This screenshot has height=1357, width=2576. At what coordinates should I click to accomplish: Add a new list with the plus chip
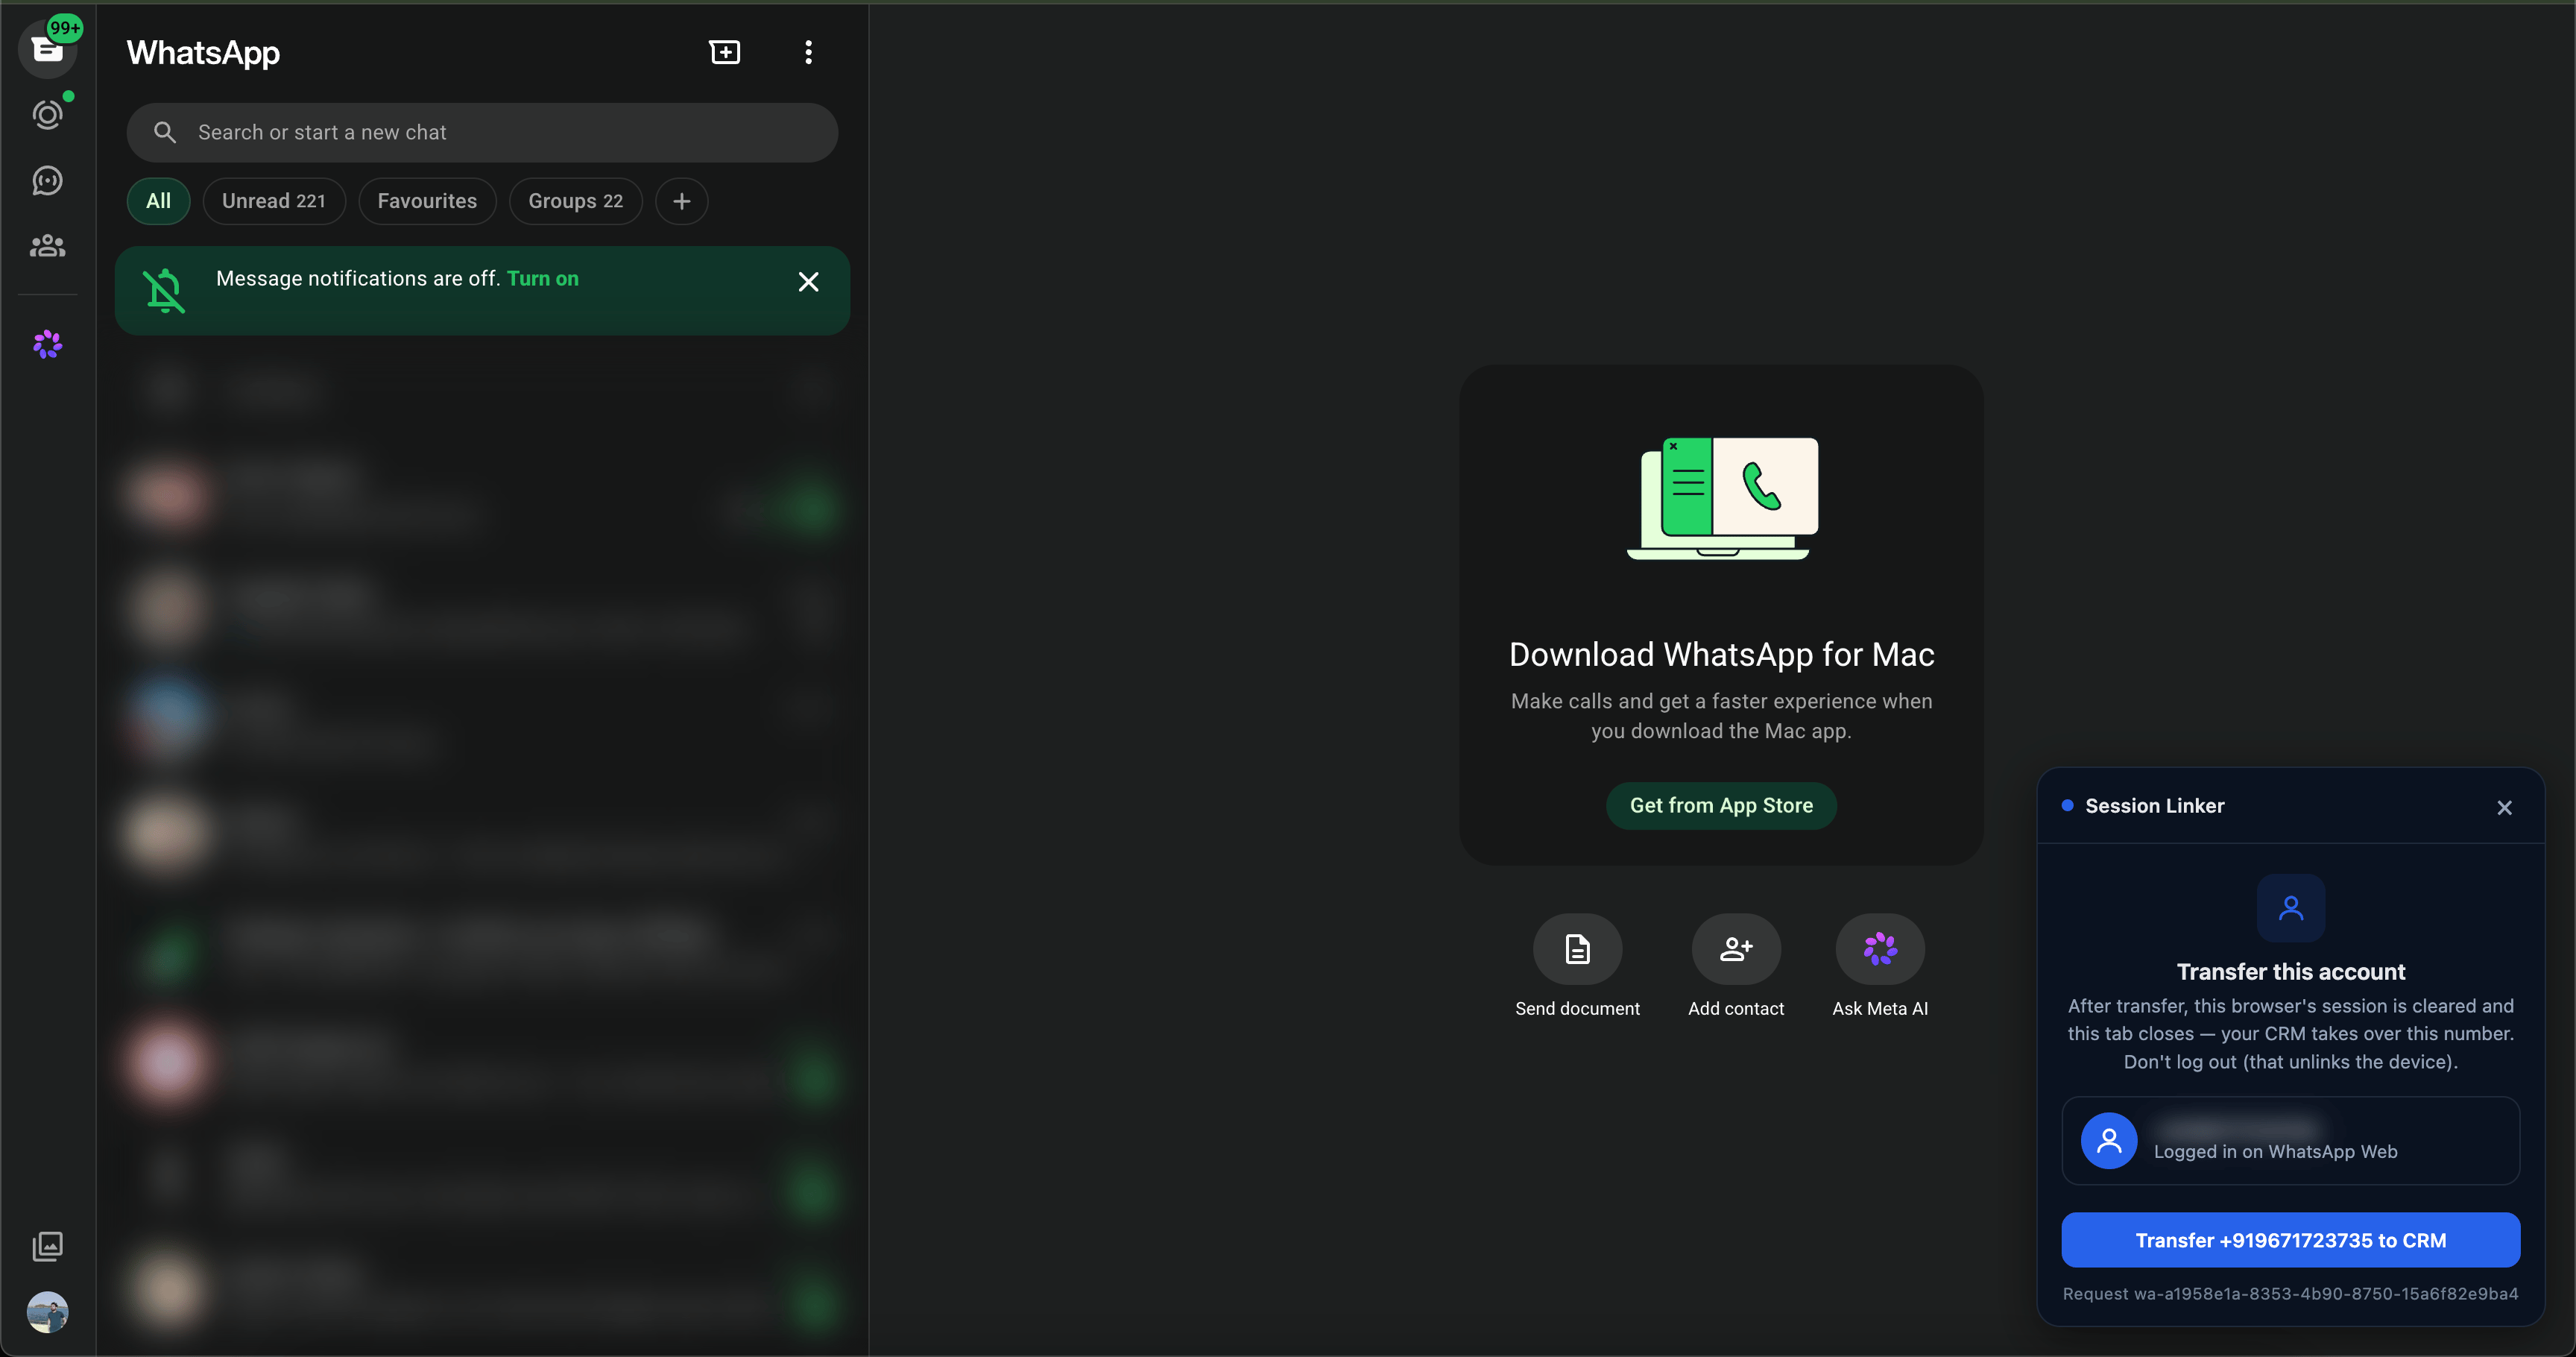[681, 201]
